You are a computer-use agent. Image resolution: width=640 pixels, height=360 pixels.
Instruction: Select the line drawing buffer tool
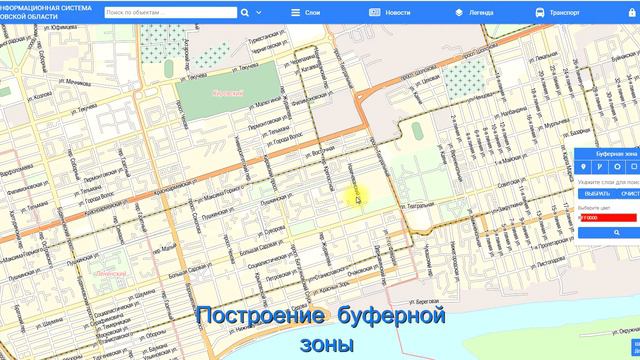(x=600, y=167)
